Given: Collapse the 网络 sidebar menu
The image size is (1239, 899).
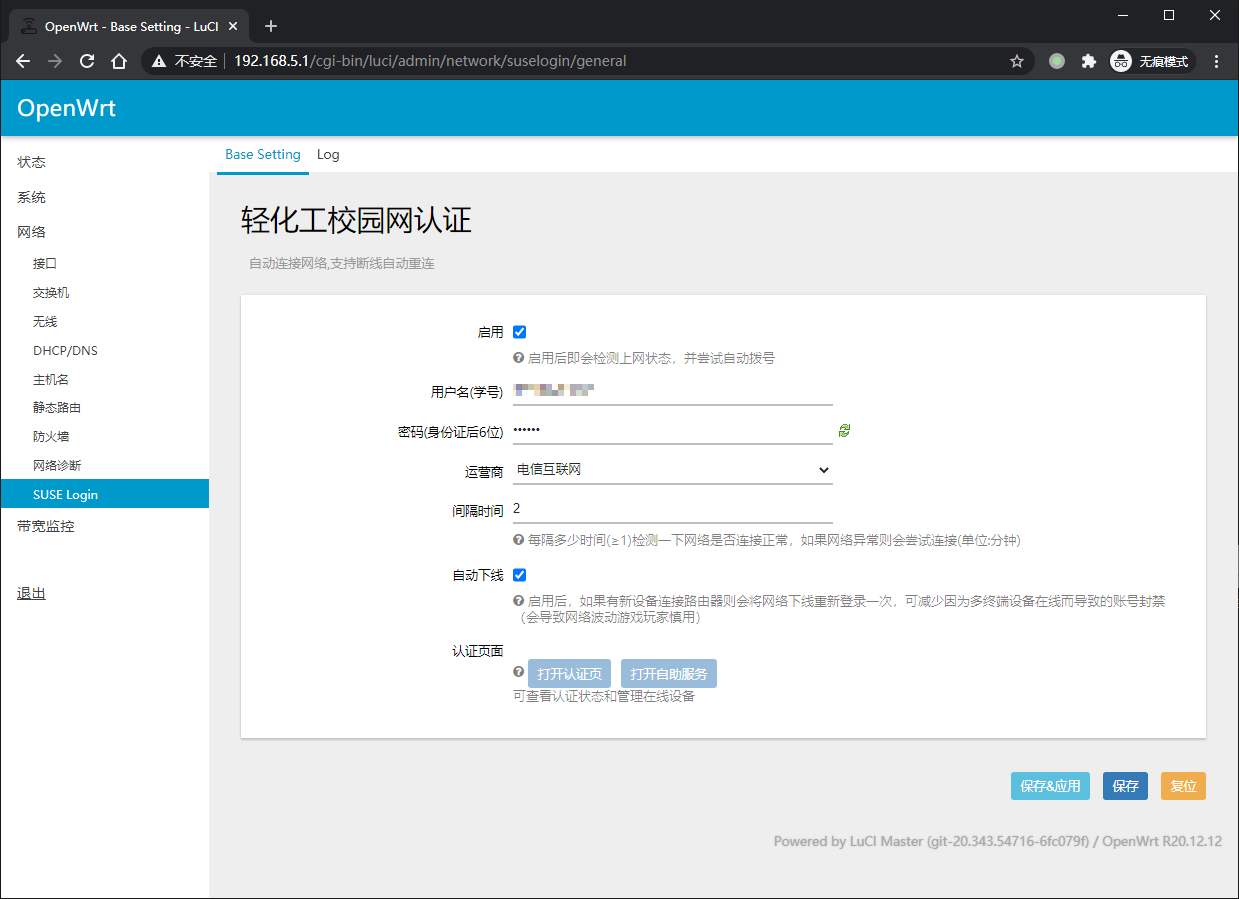Looking at the screenshot, I should click(31, 232).
